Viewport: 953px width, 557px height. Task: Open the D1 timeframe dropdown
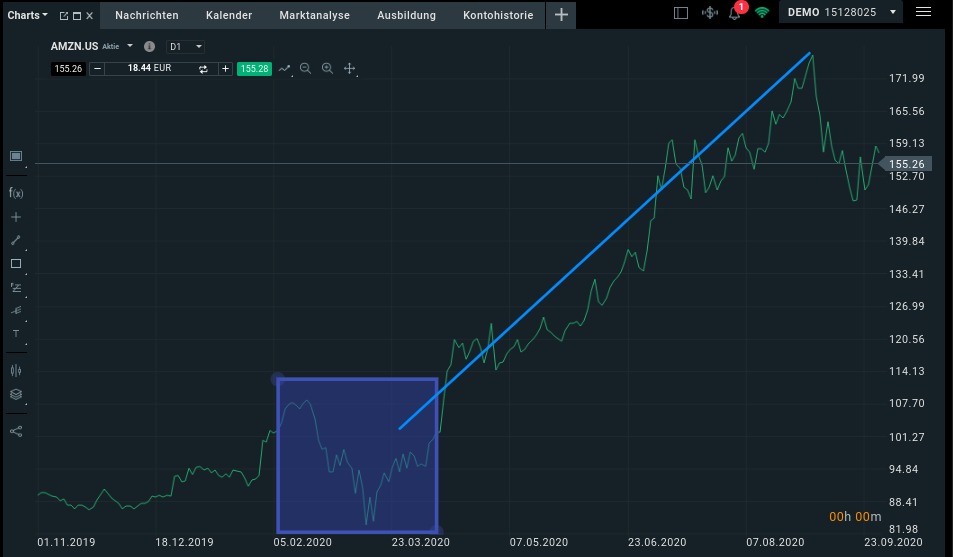[x=185, y=47]
